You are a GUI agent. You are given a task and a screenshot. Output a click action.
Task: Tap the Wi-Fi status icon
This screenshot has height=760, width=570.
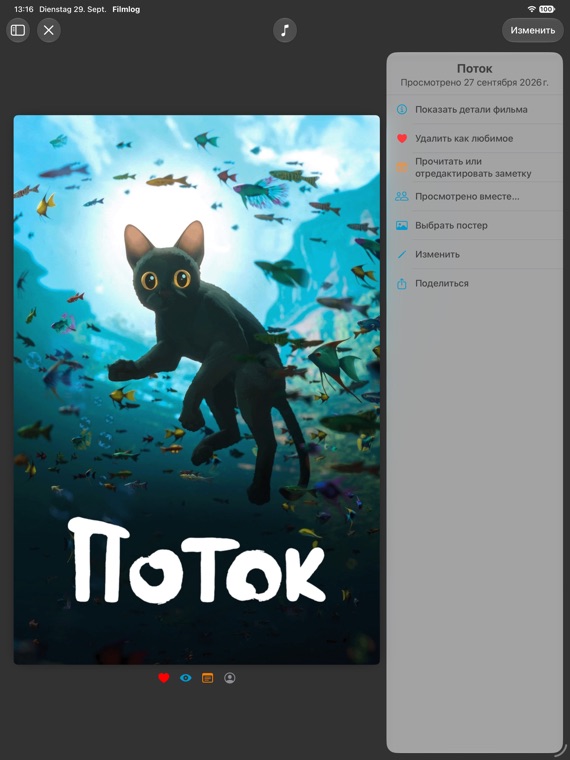tap(531, 9)
